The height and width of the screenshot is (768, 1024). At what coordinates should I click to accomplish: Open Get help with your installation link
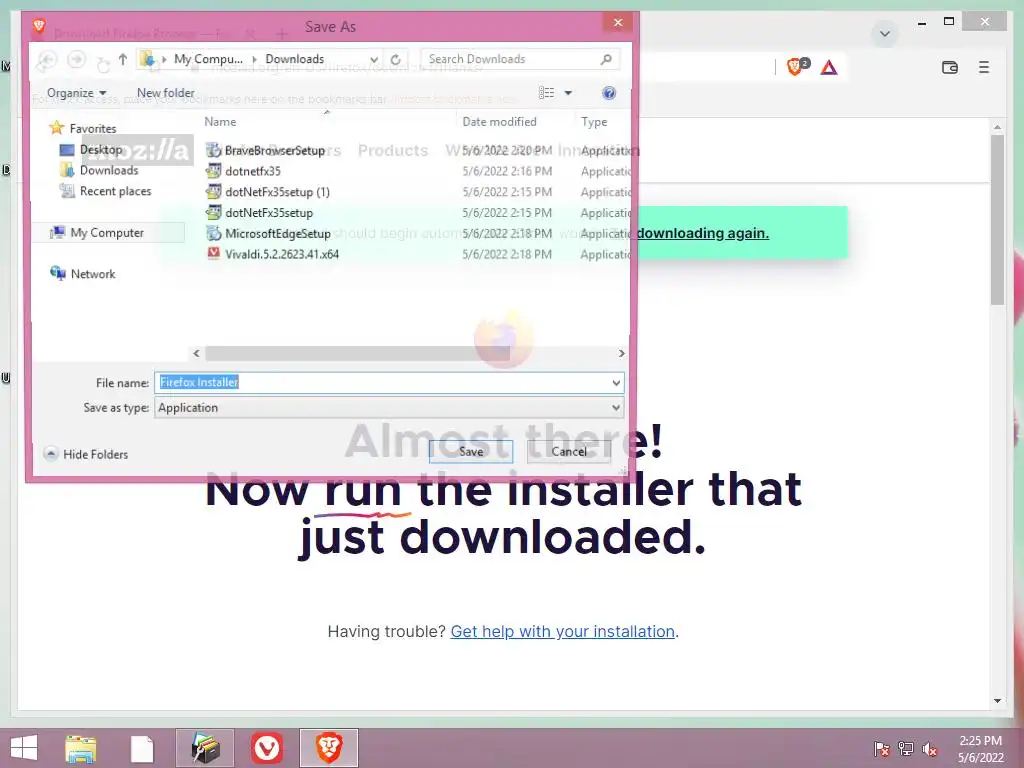coord(562,632)
